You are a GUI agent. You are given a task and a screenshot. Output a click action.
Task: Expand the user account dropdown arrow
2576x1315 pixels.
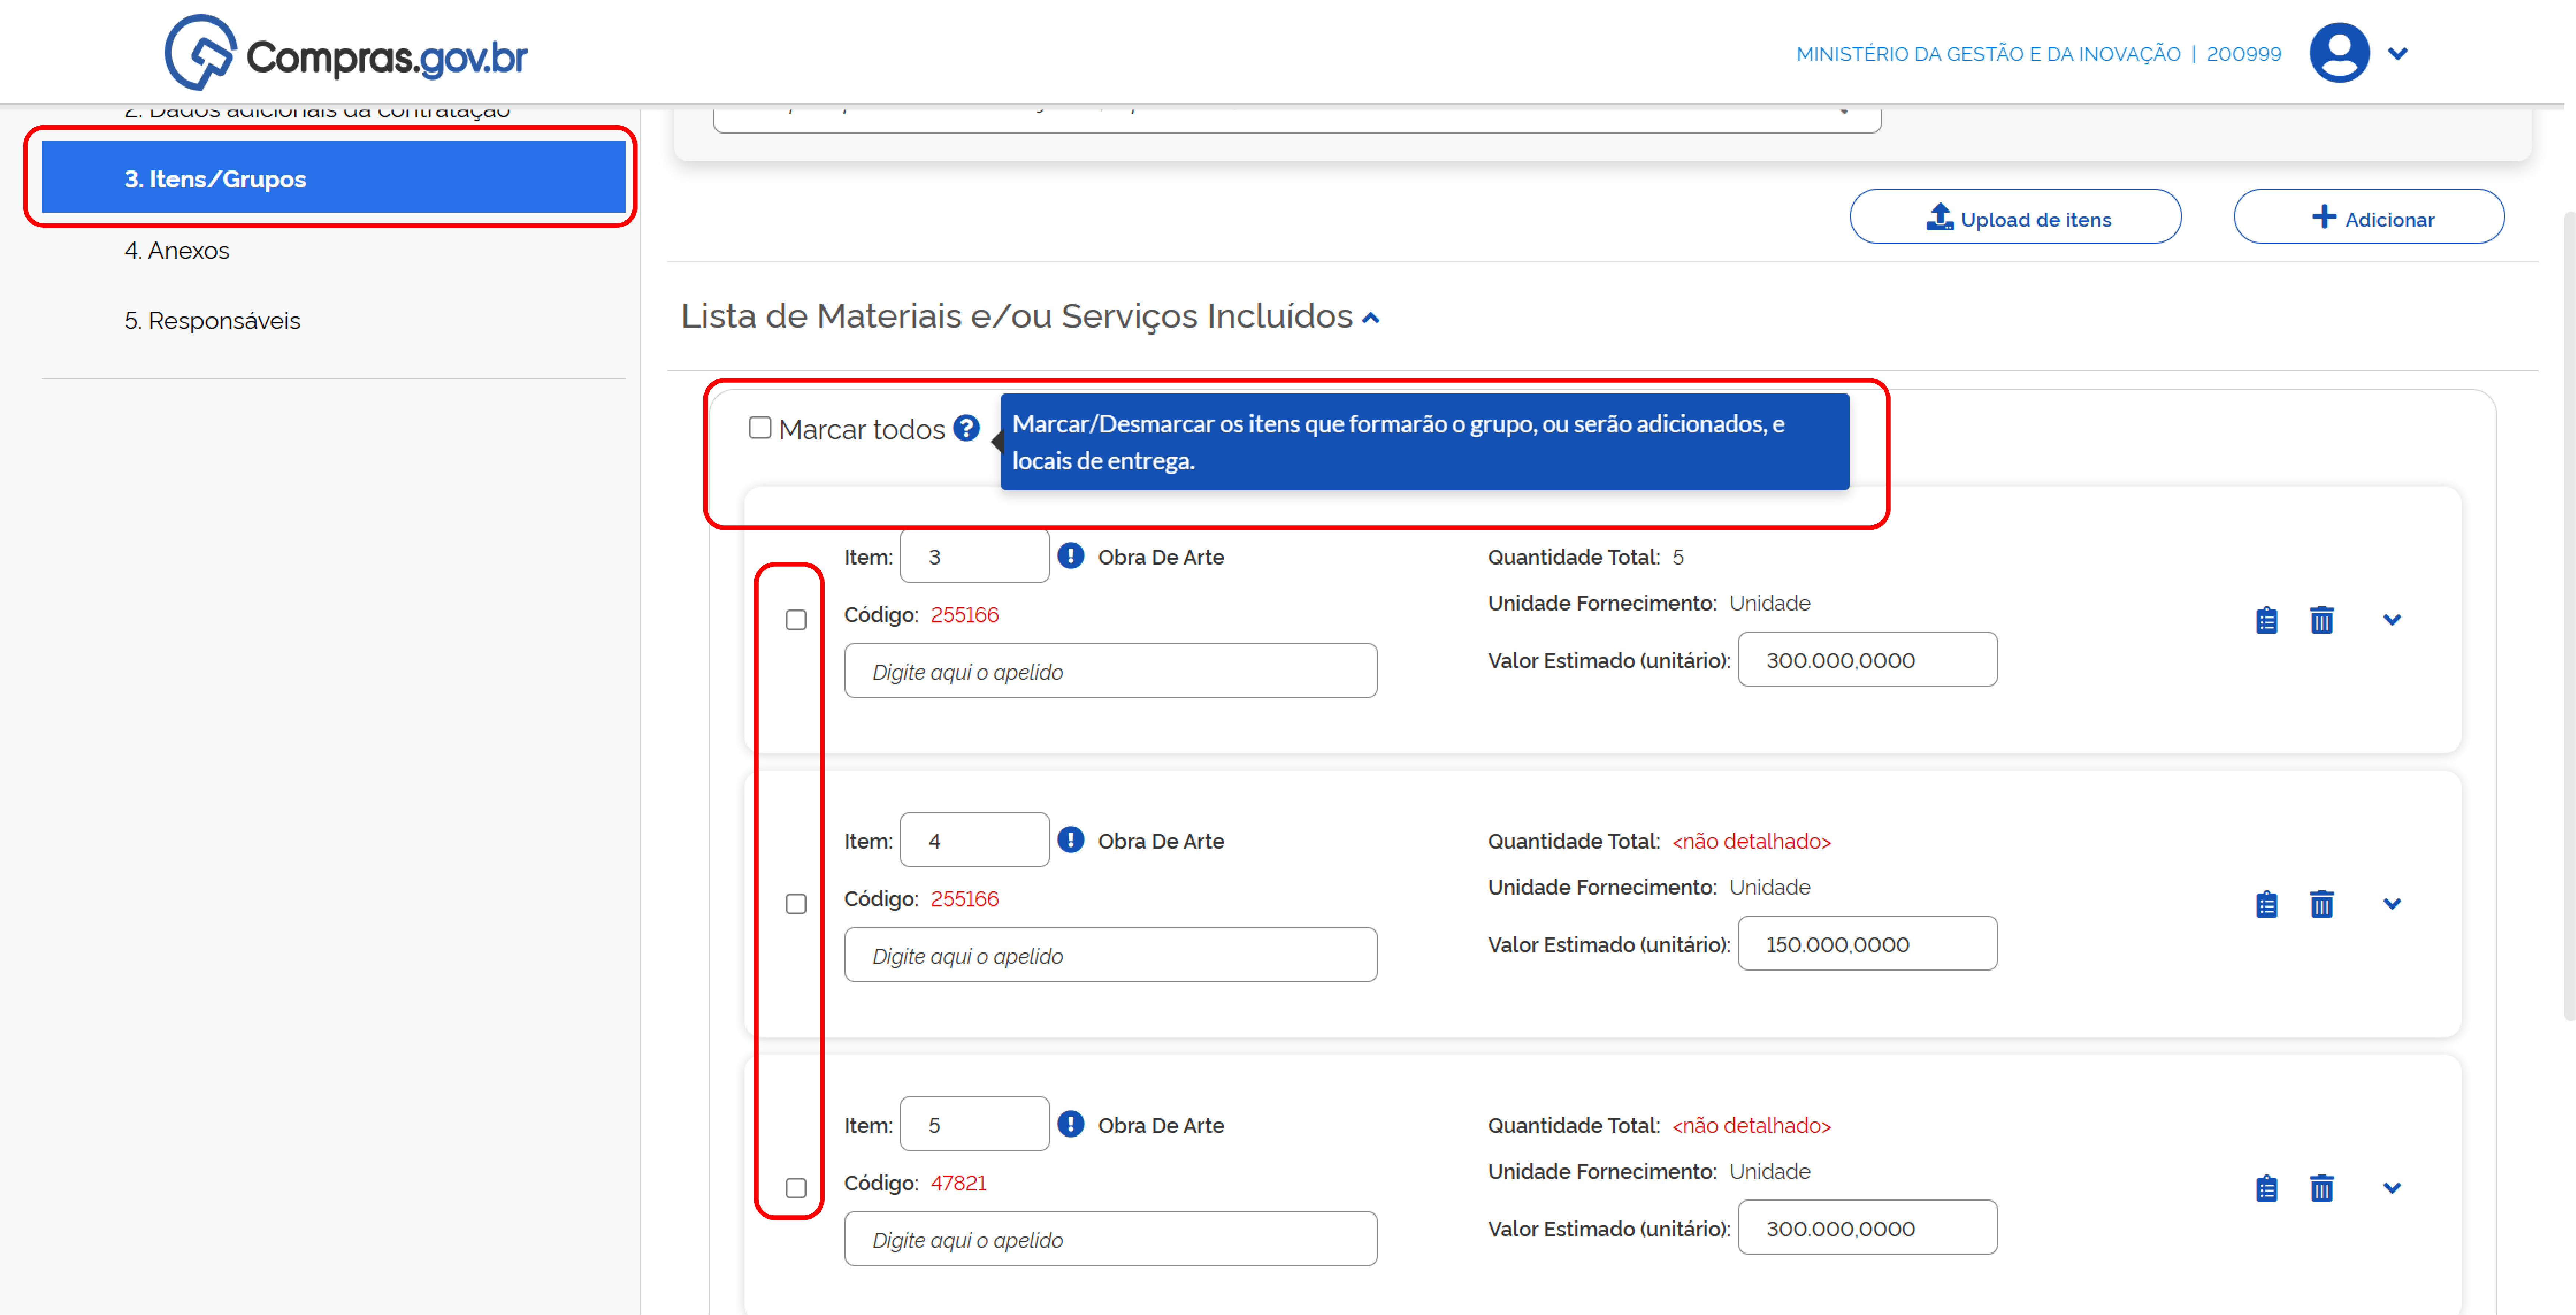(2398, 54)
